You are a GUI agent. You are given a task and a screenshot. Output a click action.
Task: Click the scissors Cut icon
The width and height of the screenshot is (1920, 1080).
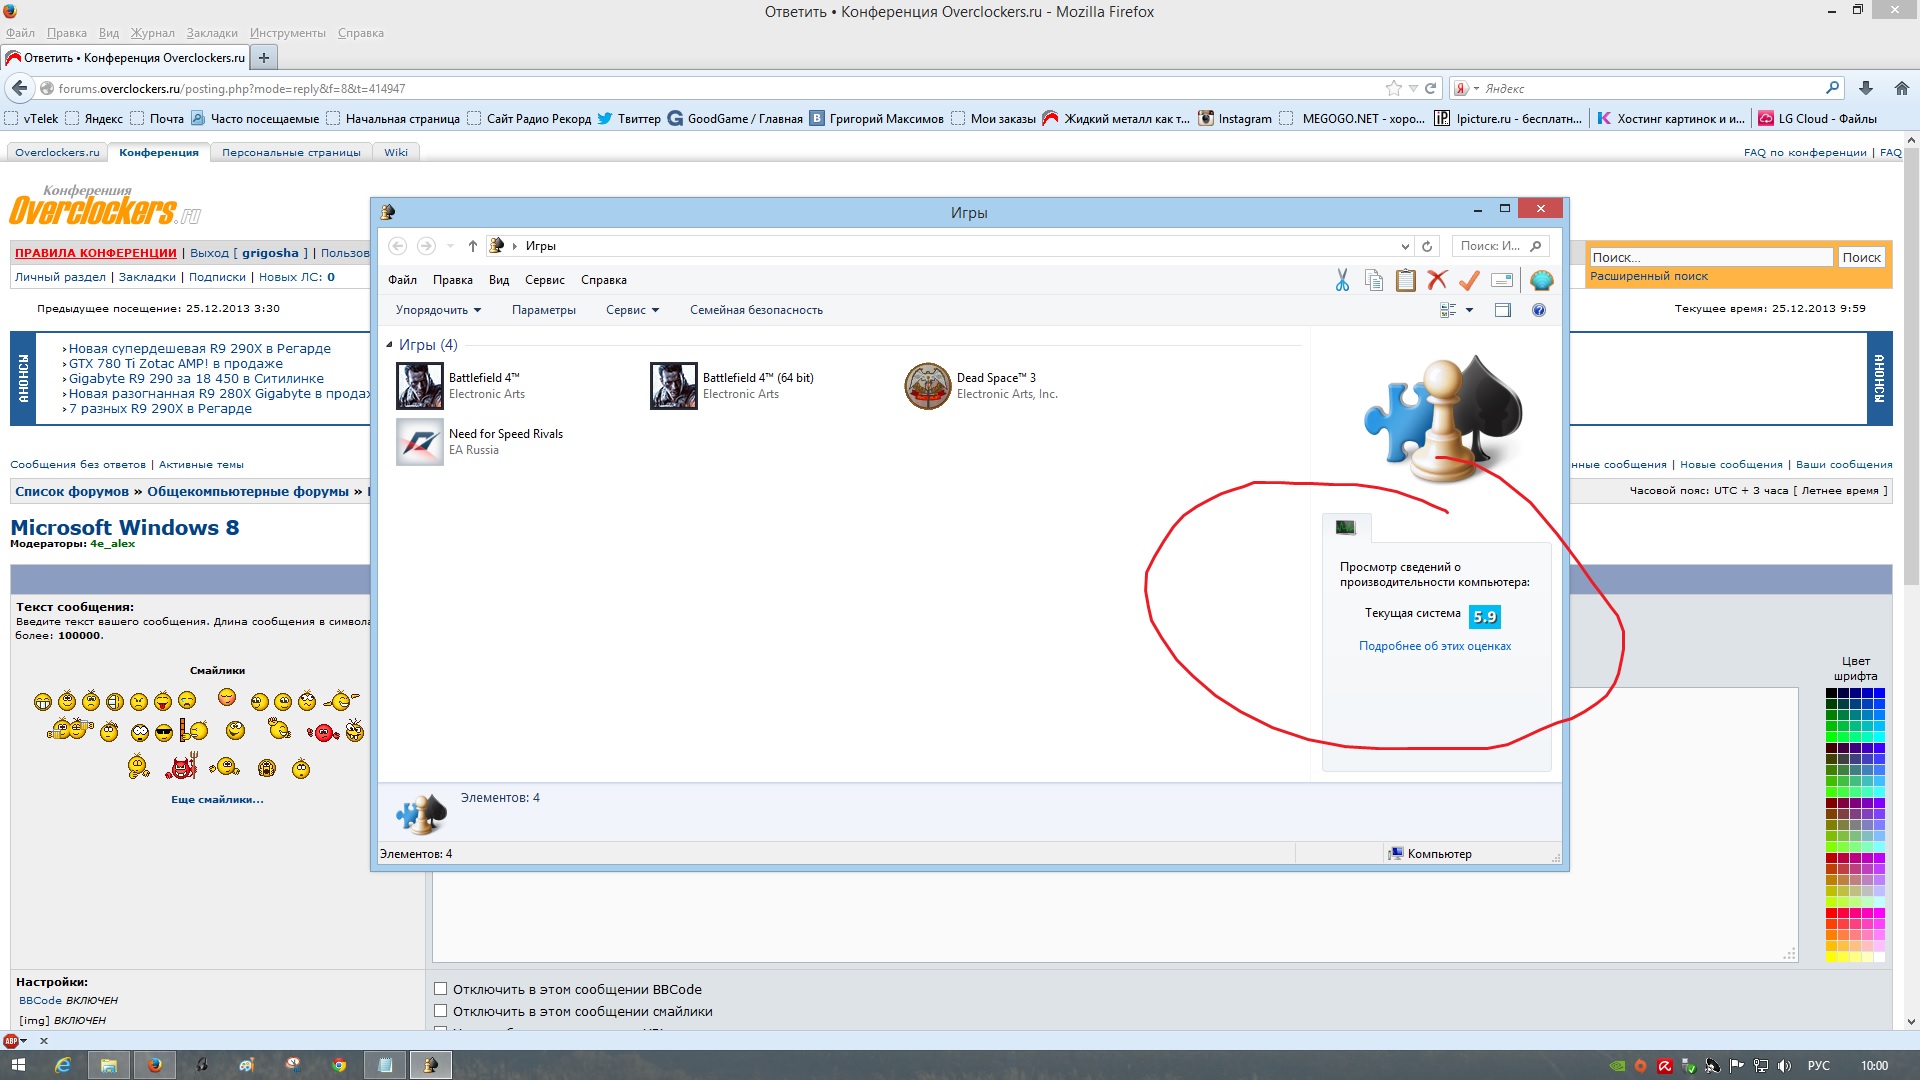(1342, 281)
